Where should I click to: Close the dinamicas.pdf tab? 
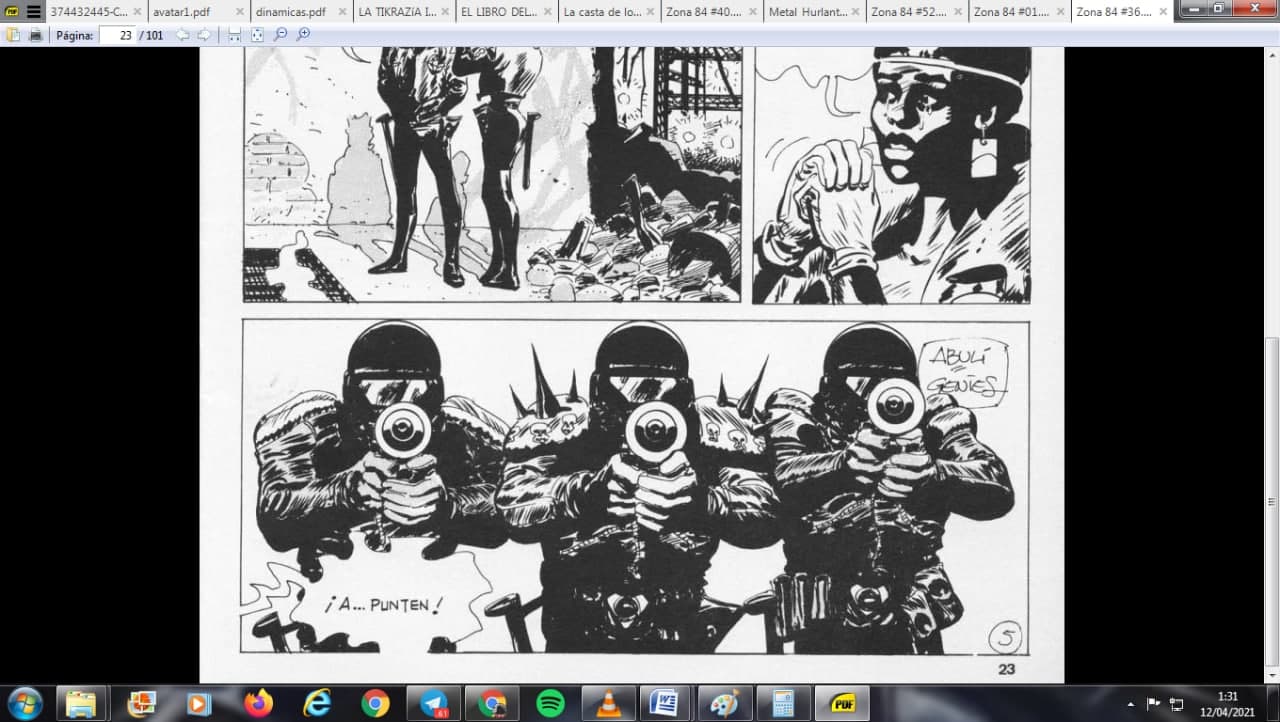[342, 13]
